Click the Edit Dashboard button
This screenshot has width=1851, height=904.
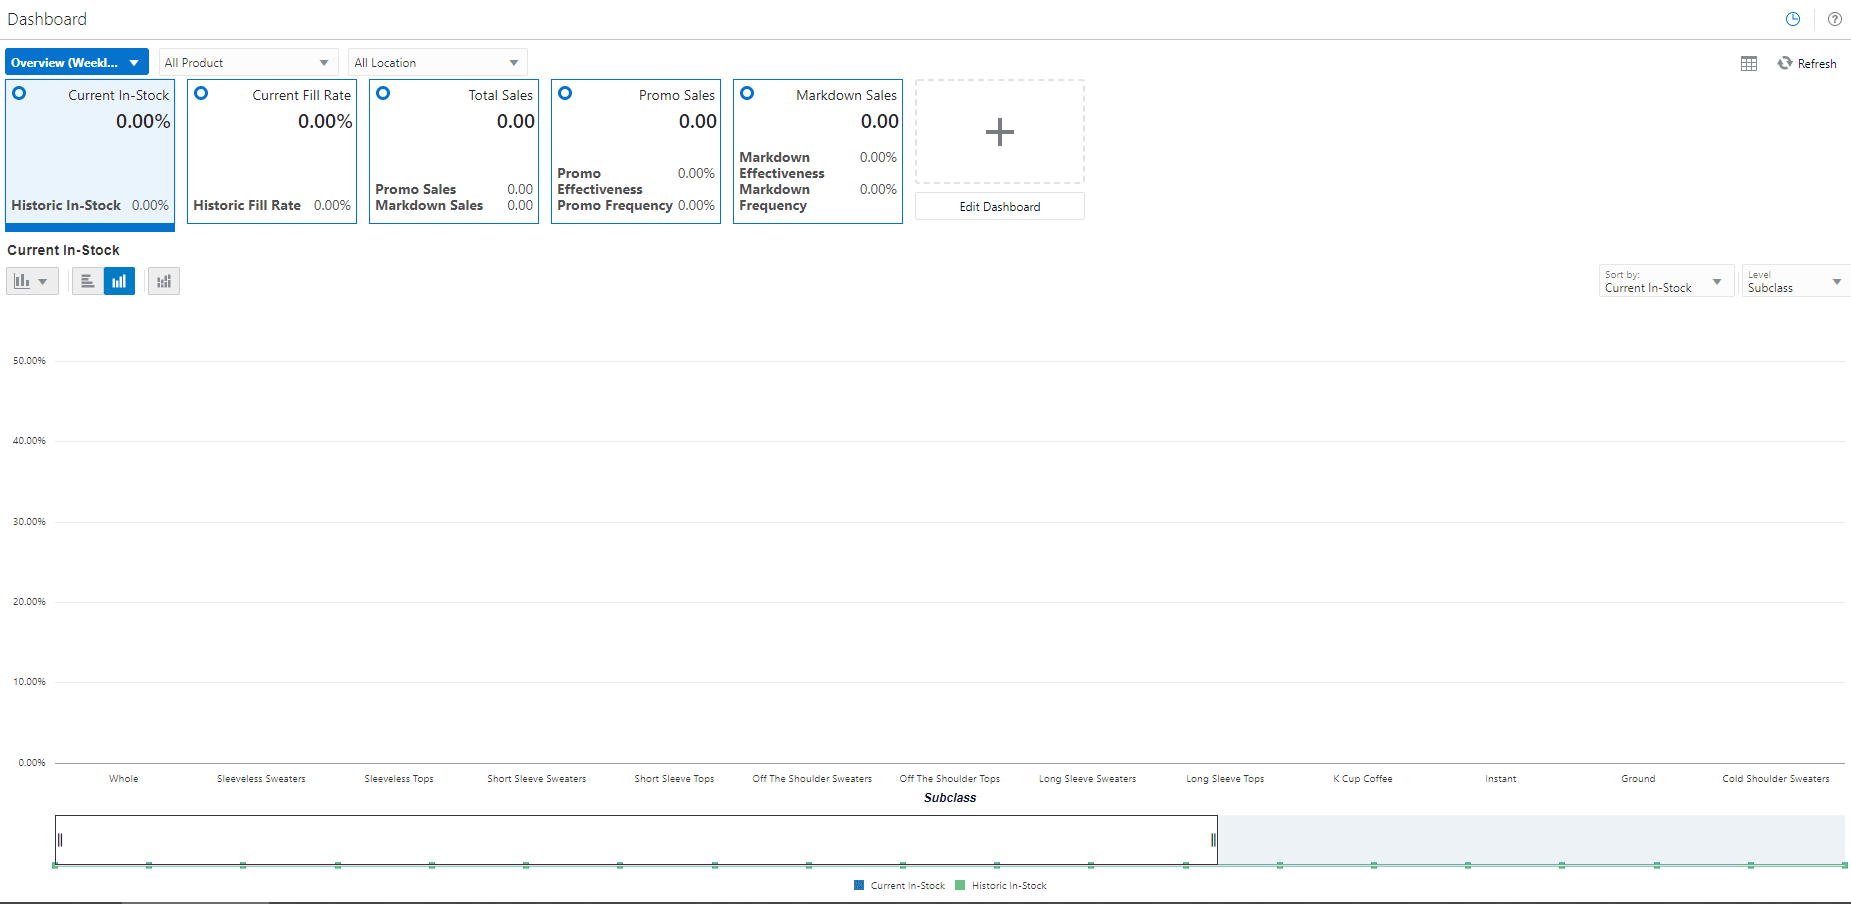[999, 206]
